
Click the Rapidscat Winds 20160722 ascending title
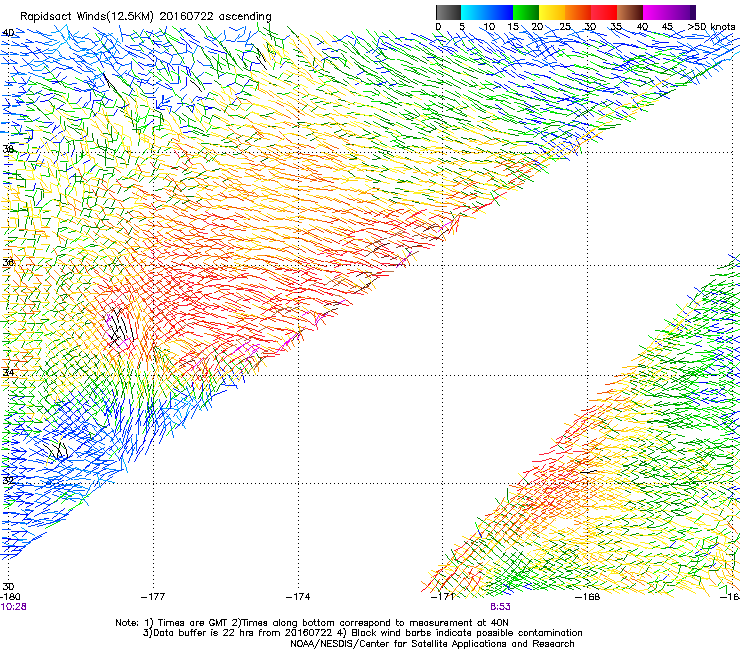click(x=146, y=16)
